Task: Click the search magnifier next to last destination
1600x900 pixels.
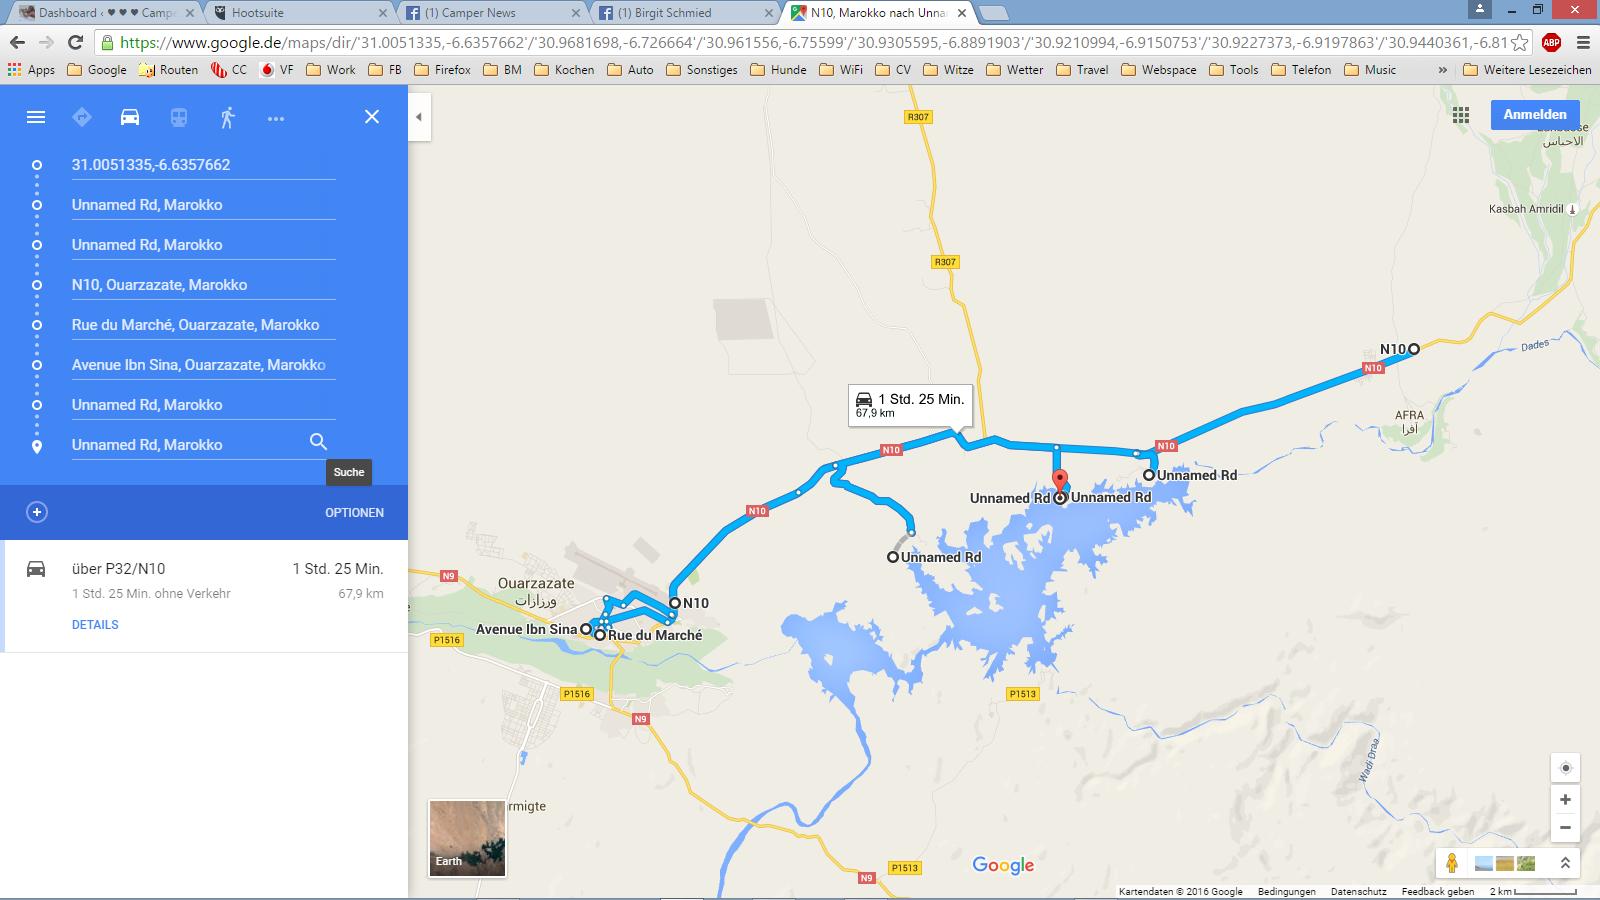Action: pyautogui.click(x=318, y=442)
